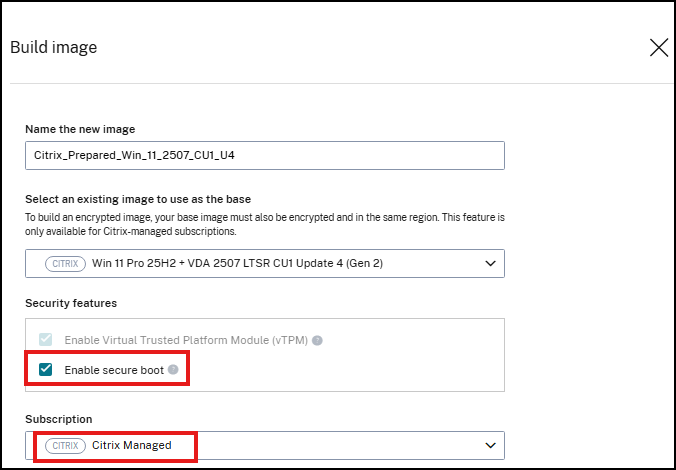Click the encrypted image description paragraph

pyautogui.click(x=265, y=224)
